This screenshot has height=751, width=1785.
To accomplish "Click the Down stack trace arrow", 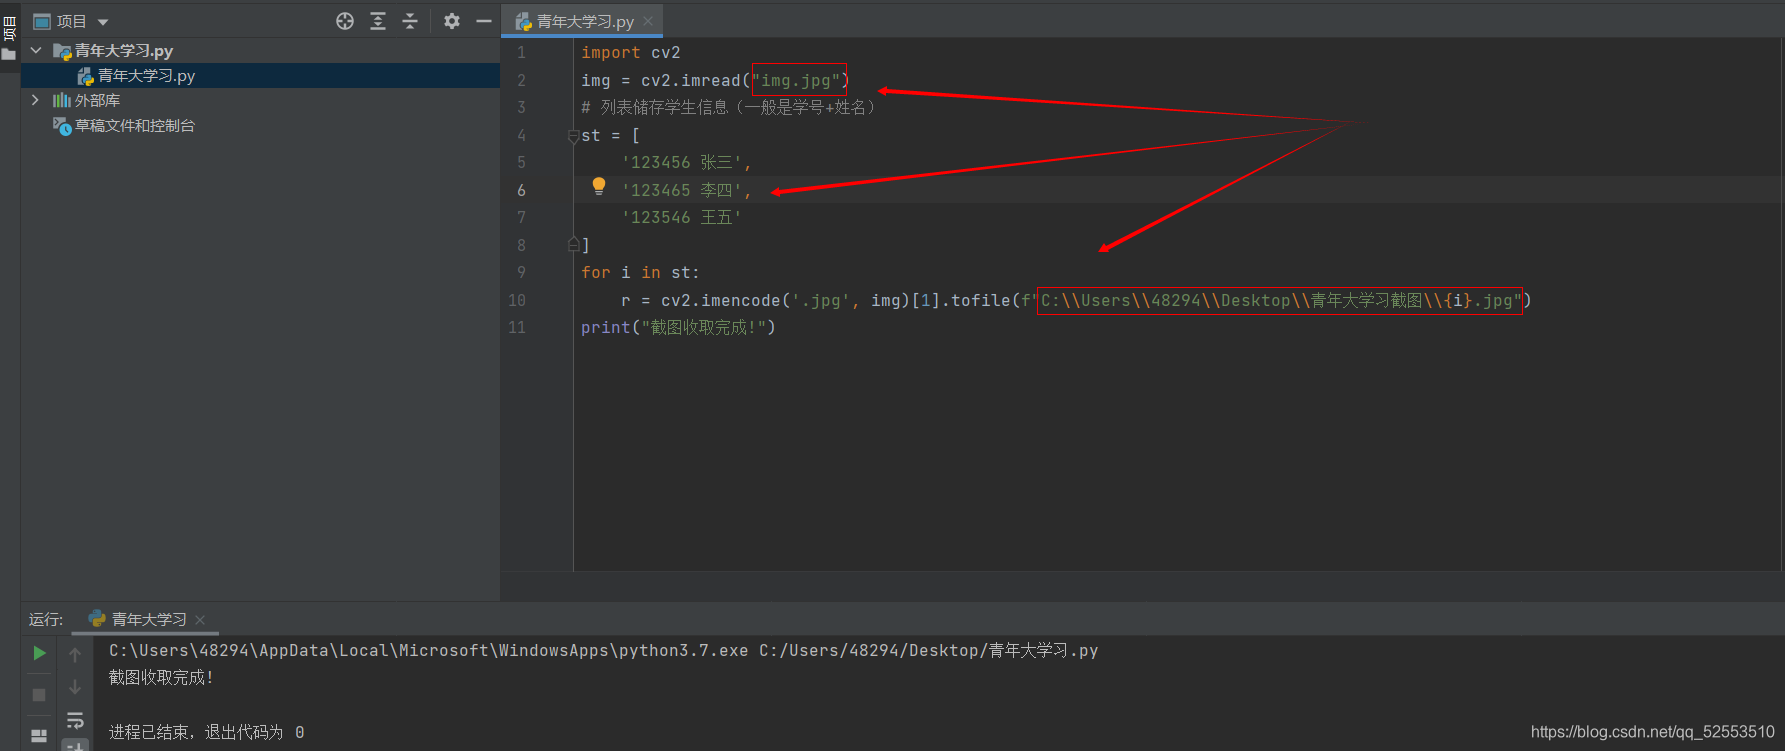I will [x=75, y=687].
